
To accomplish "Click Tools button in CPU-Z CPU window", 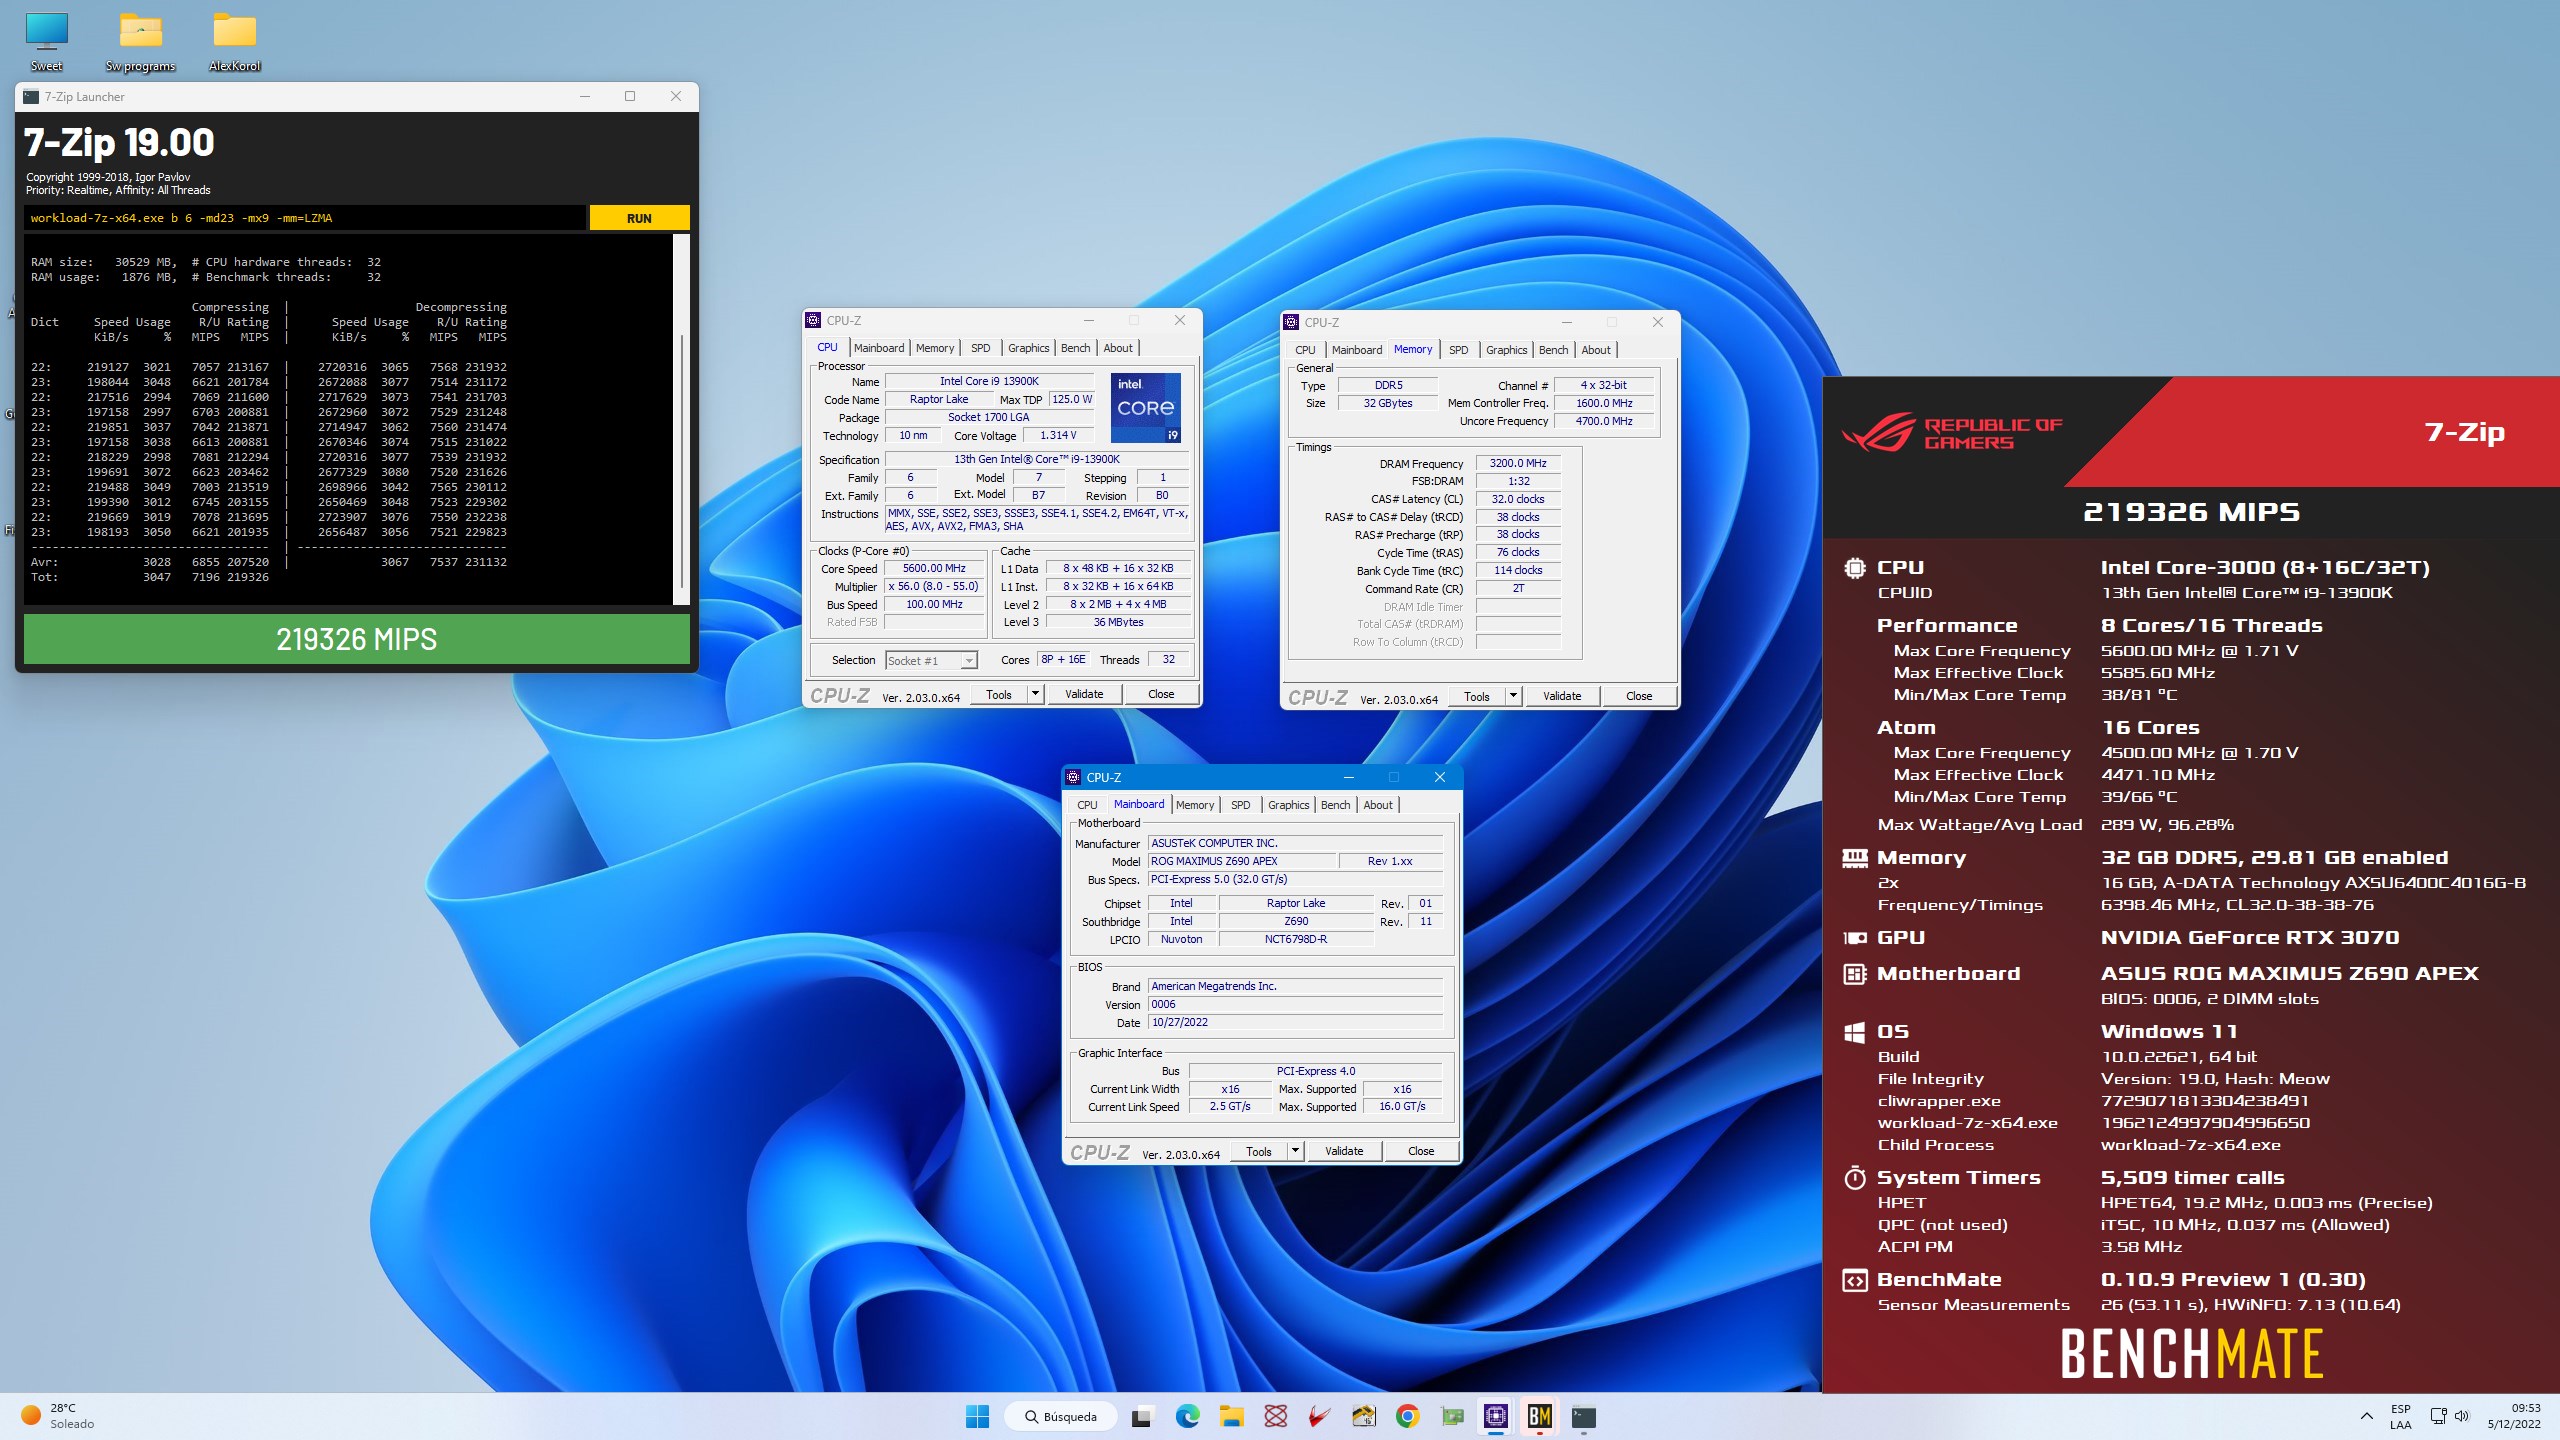I will (998, 694).
